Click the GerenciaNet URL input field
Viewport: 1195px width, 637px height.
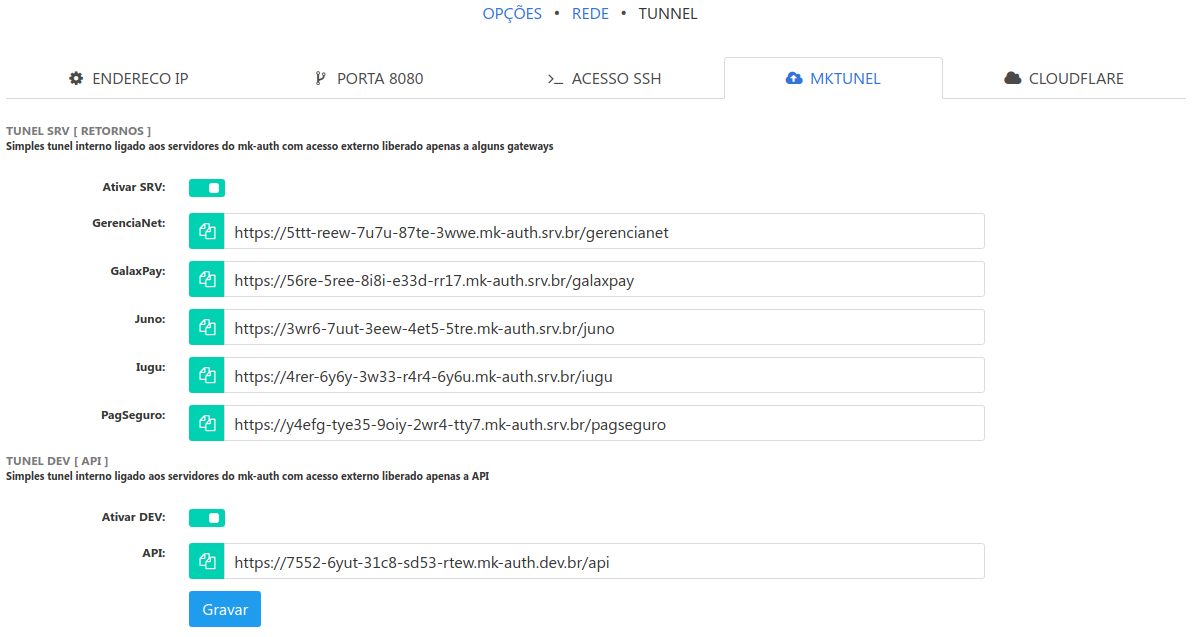tap(603, 231)
